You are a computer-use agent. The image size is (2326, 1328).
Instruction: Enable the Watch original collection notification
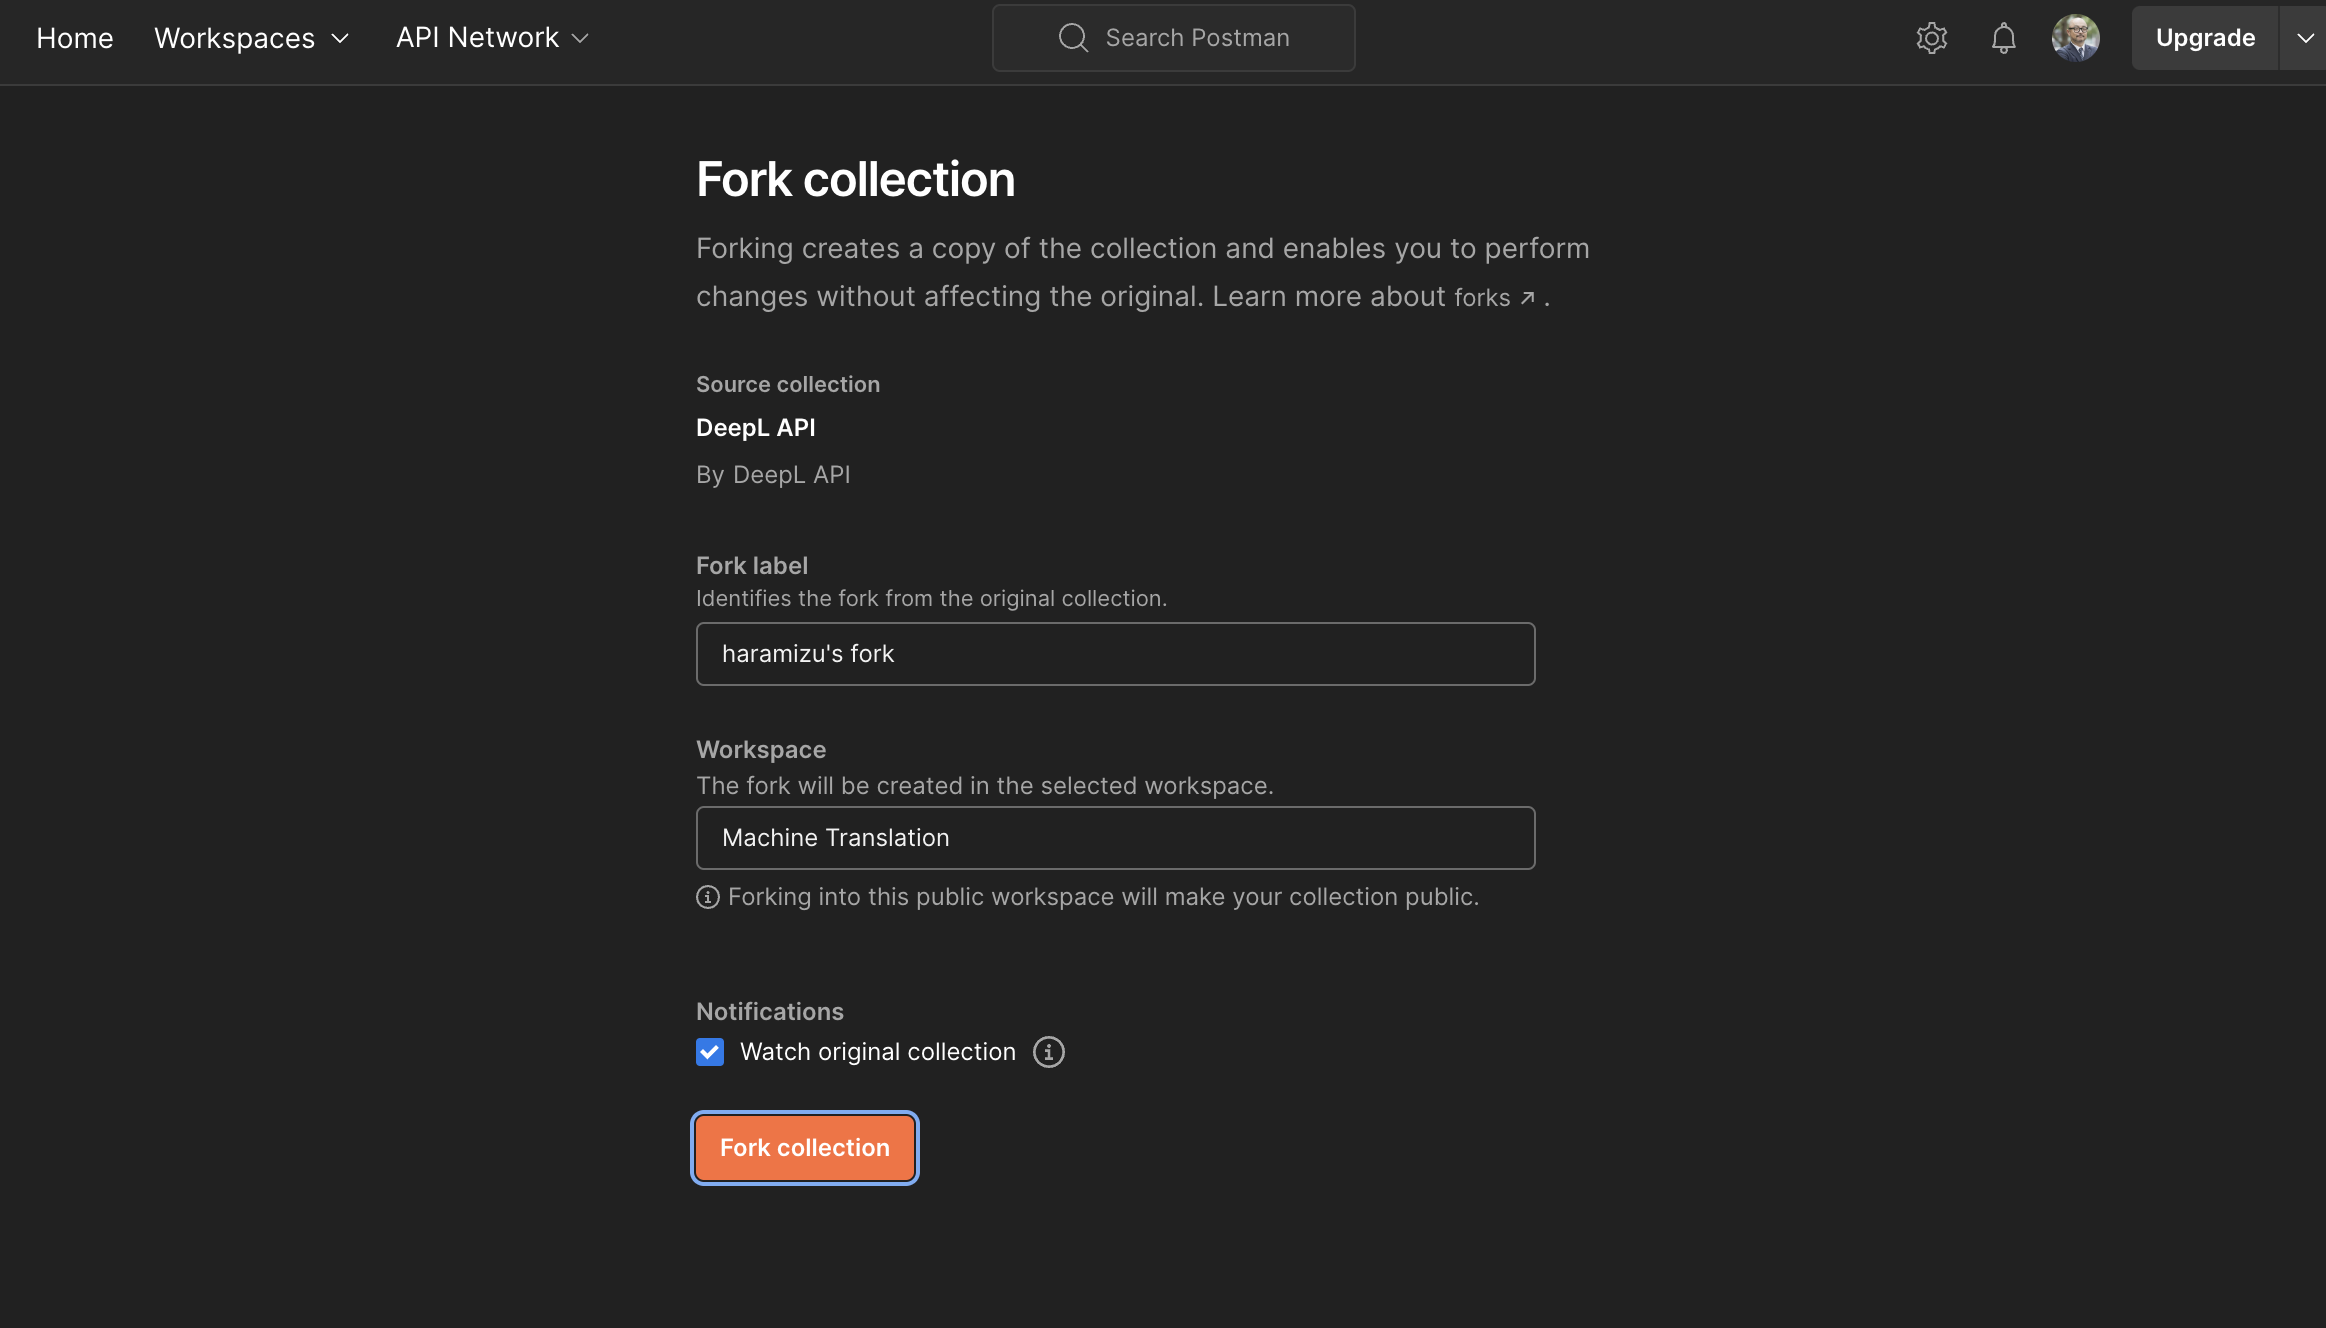point(709,1052)
